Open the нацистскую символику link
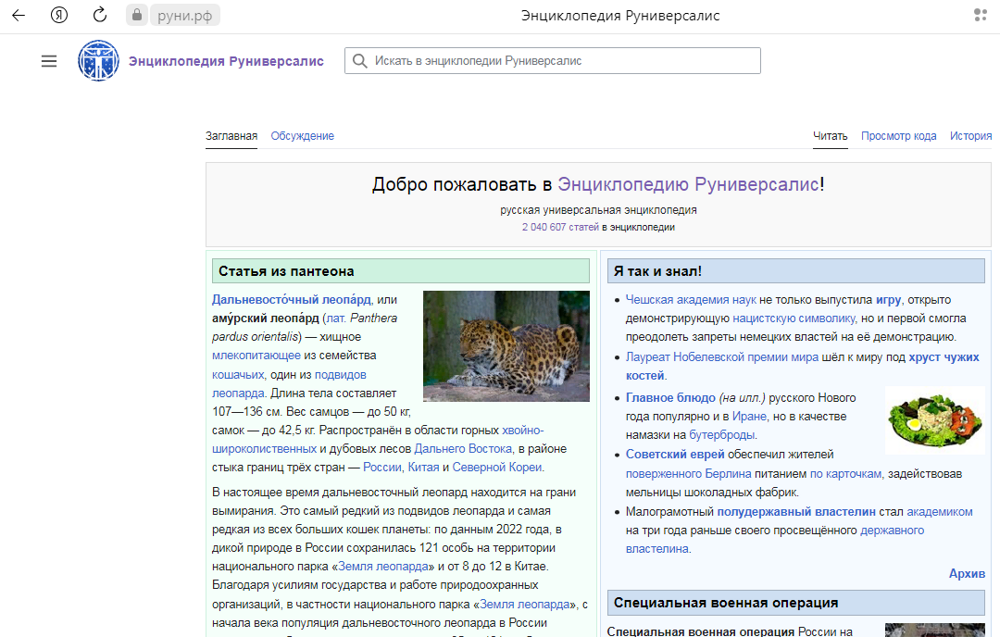The image size is (1000, 637). pos(793,318)
